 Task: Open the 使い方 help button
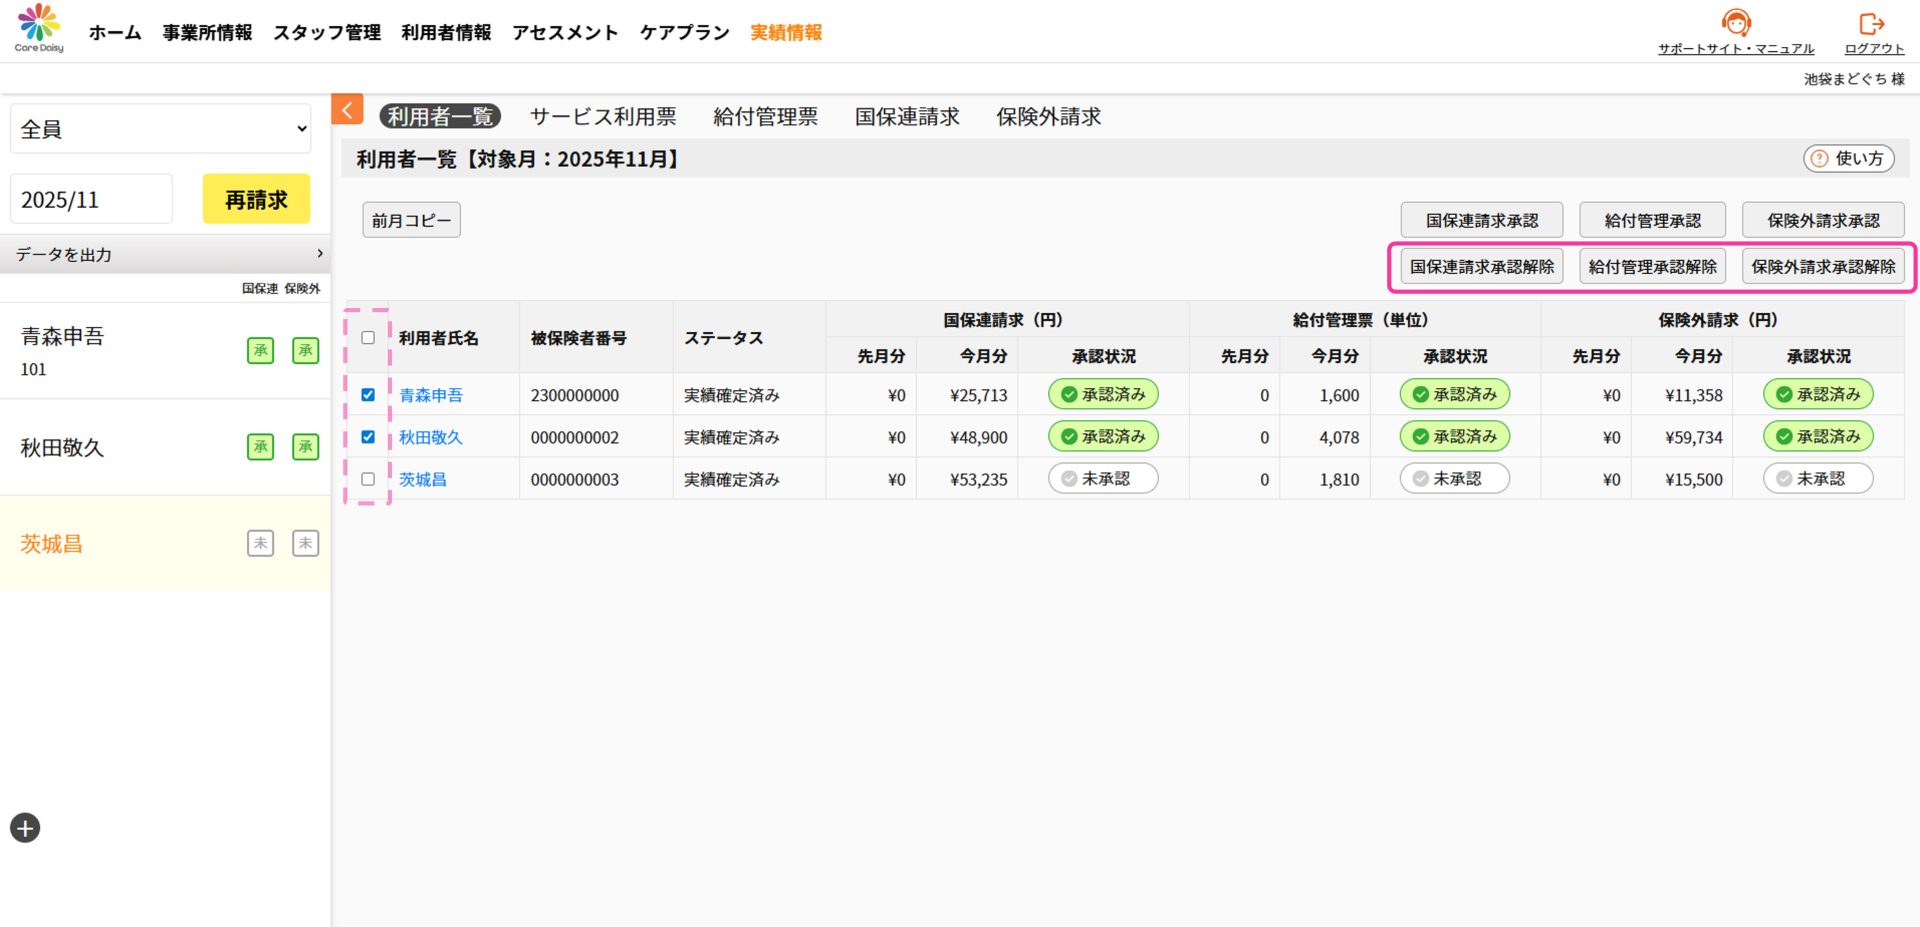pos(1848,159)
